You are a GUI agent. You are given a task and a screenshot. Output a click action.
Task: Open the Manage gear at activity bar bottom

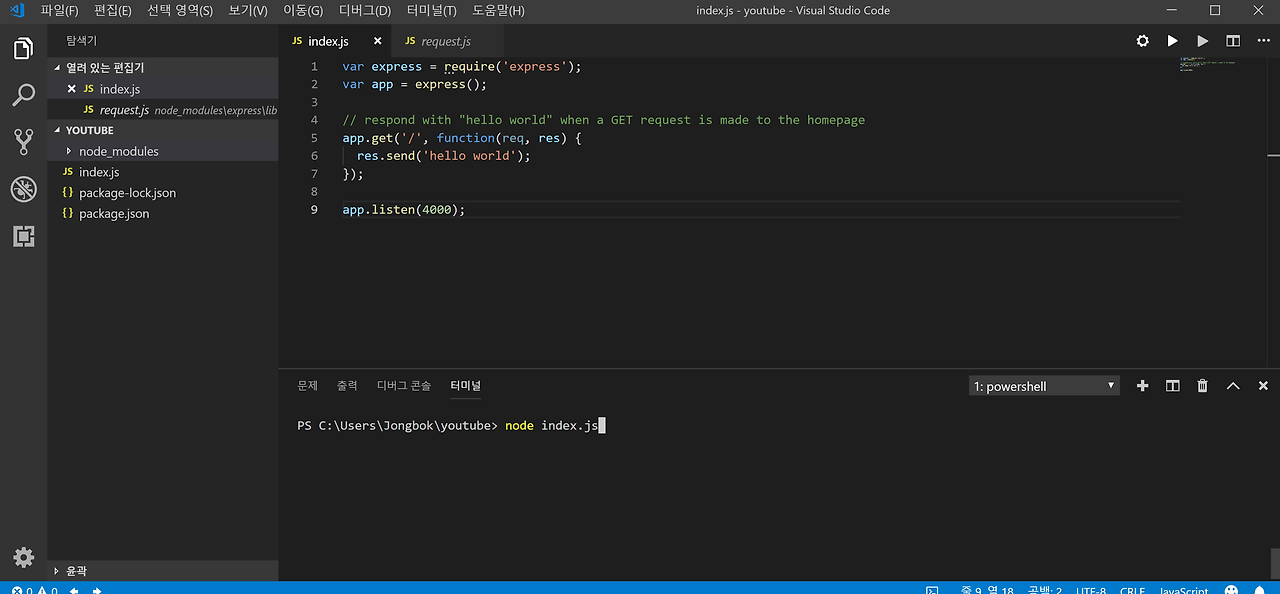(x=23, y=558)
